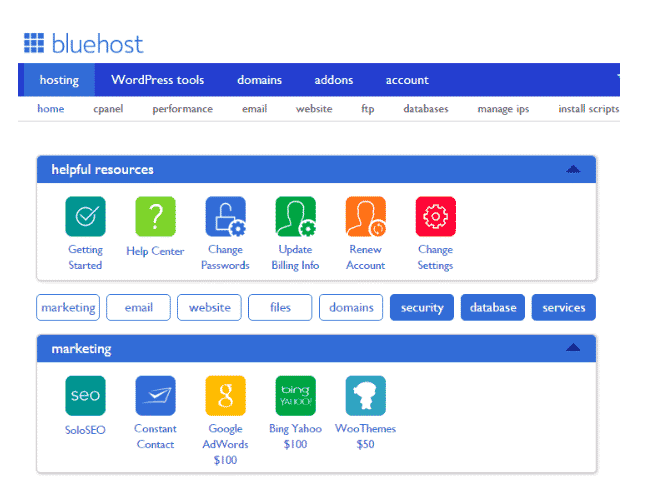Screen dimensions: 651x494
Task: Click the Constant Contact text link
Action: point(156,436)
